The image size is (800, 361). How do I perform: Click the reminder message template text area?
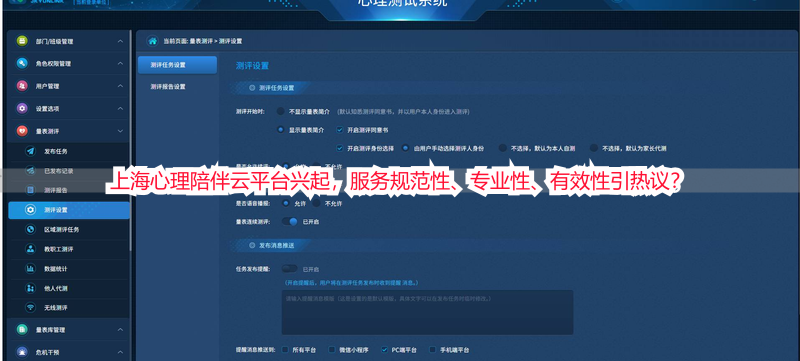tap(427, 312)
